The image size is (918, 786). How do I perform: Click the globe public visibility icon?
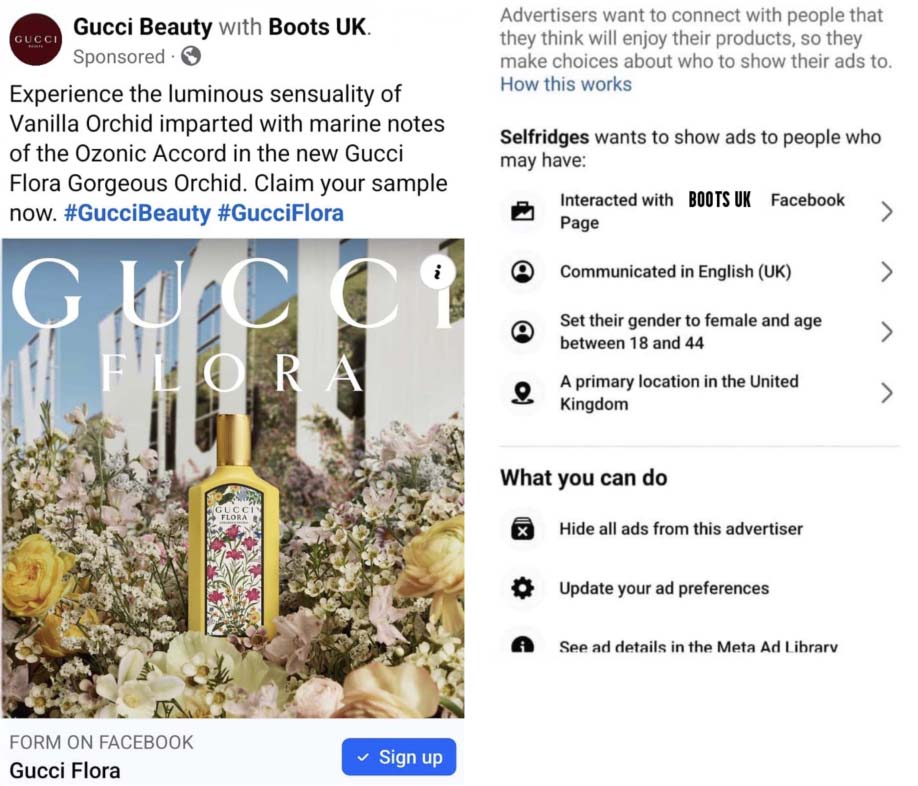click(x=190, y=56)
